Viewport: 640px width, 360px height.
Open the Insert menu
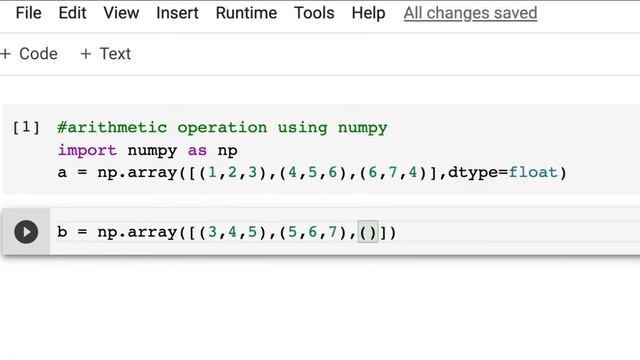(x=177, y=13)
